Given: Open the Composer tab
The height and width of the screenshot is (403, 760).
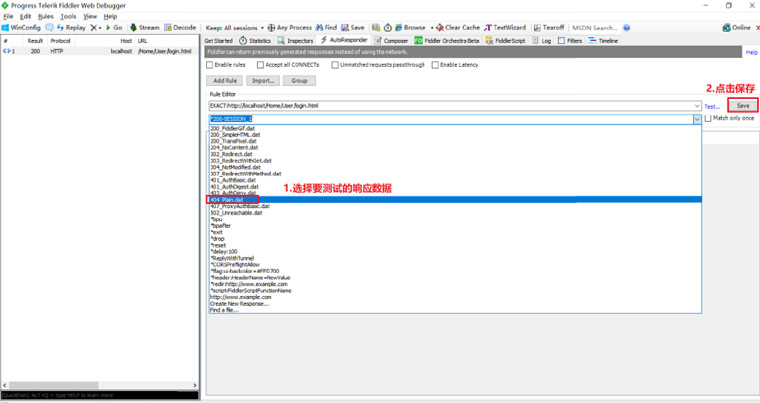Looking at the screenshot, I should (391, 41).
